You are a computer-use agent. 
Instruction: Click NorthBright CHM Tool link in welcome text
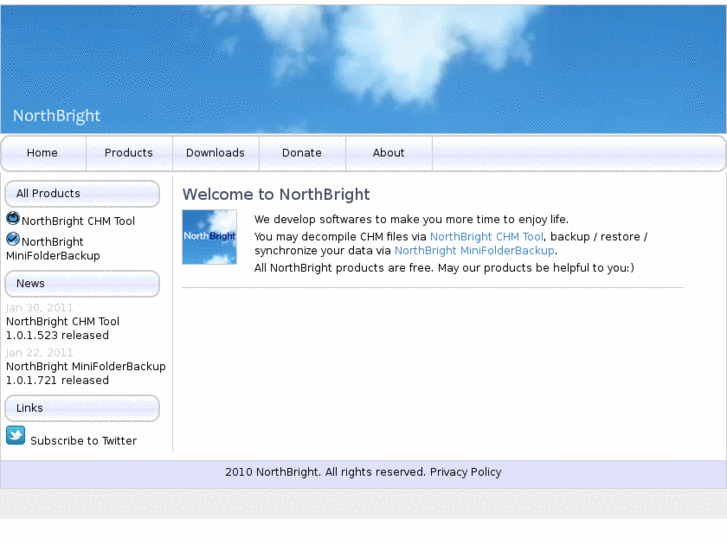486,237
